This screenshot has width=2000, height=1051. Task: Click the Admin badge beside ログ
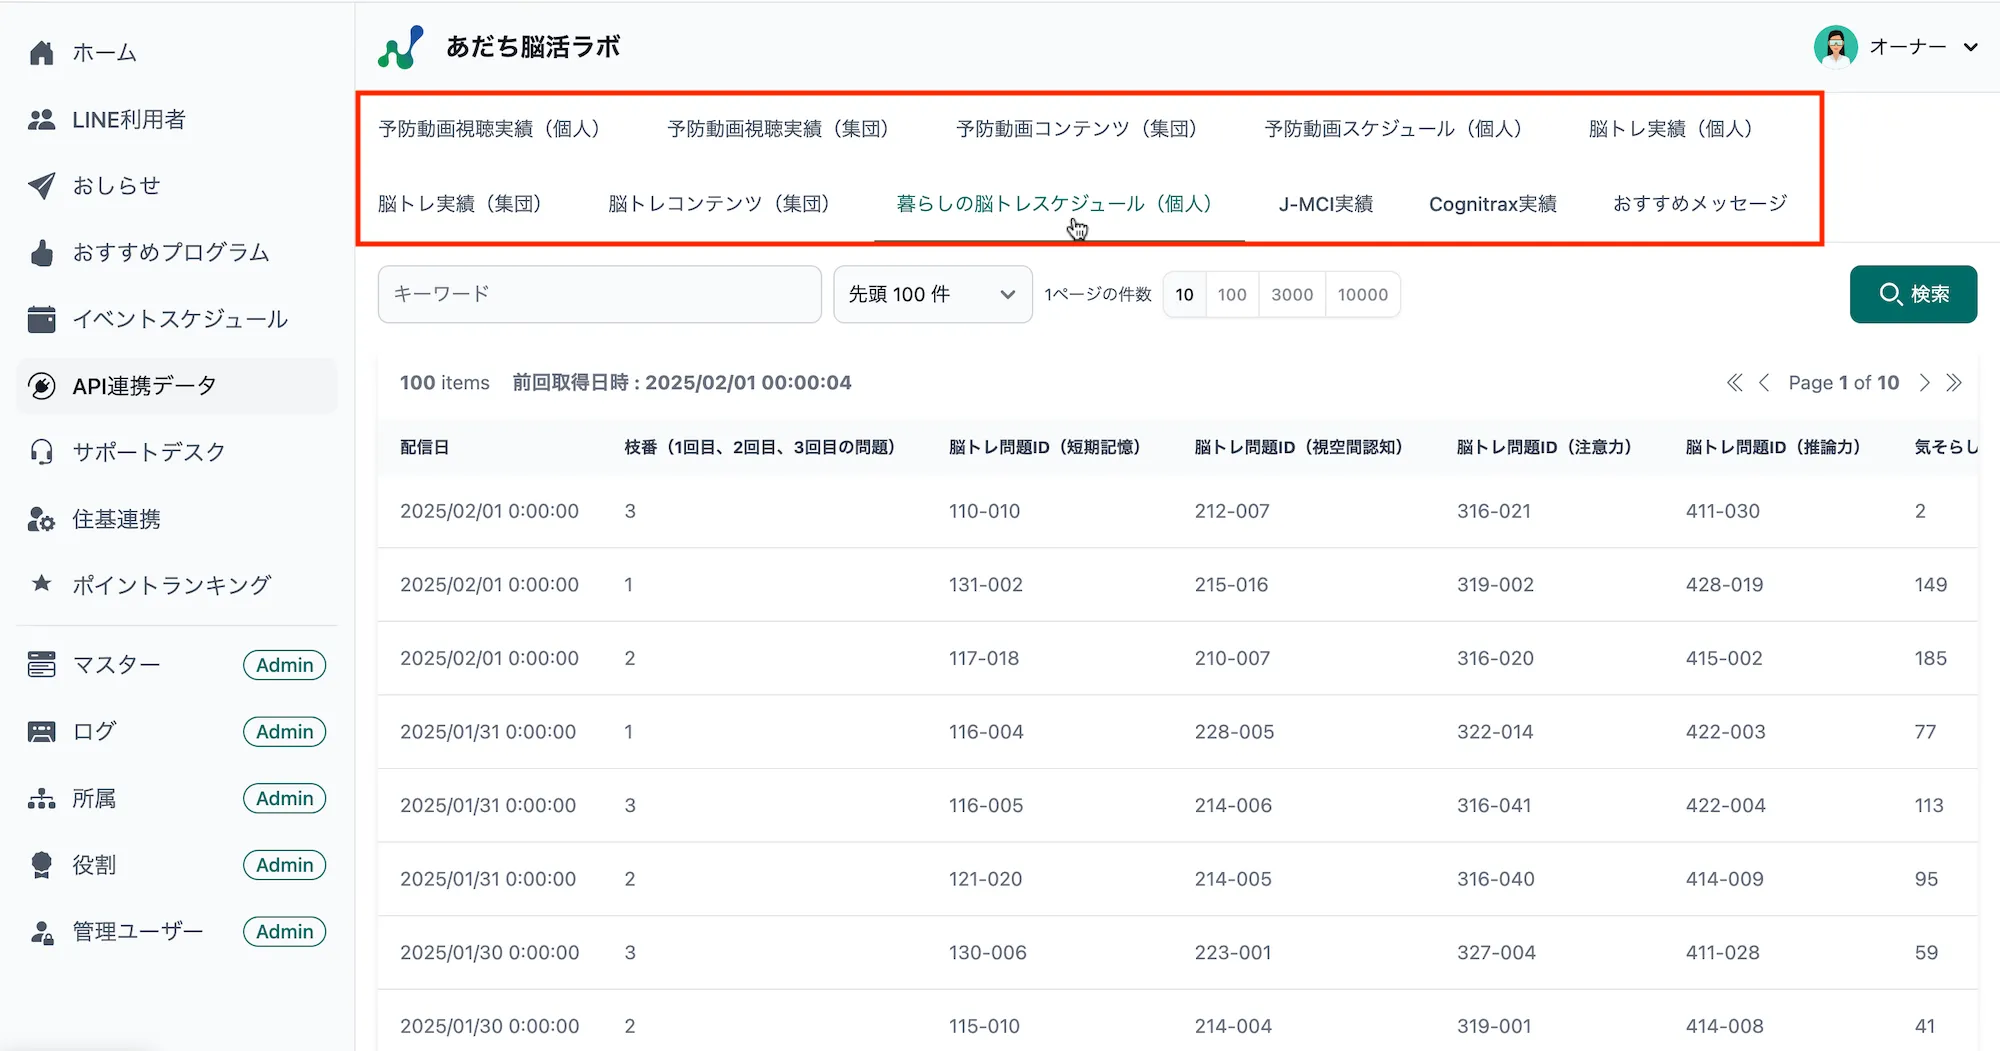[x=284, y=732]
